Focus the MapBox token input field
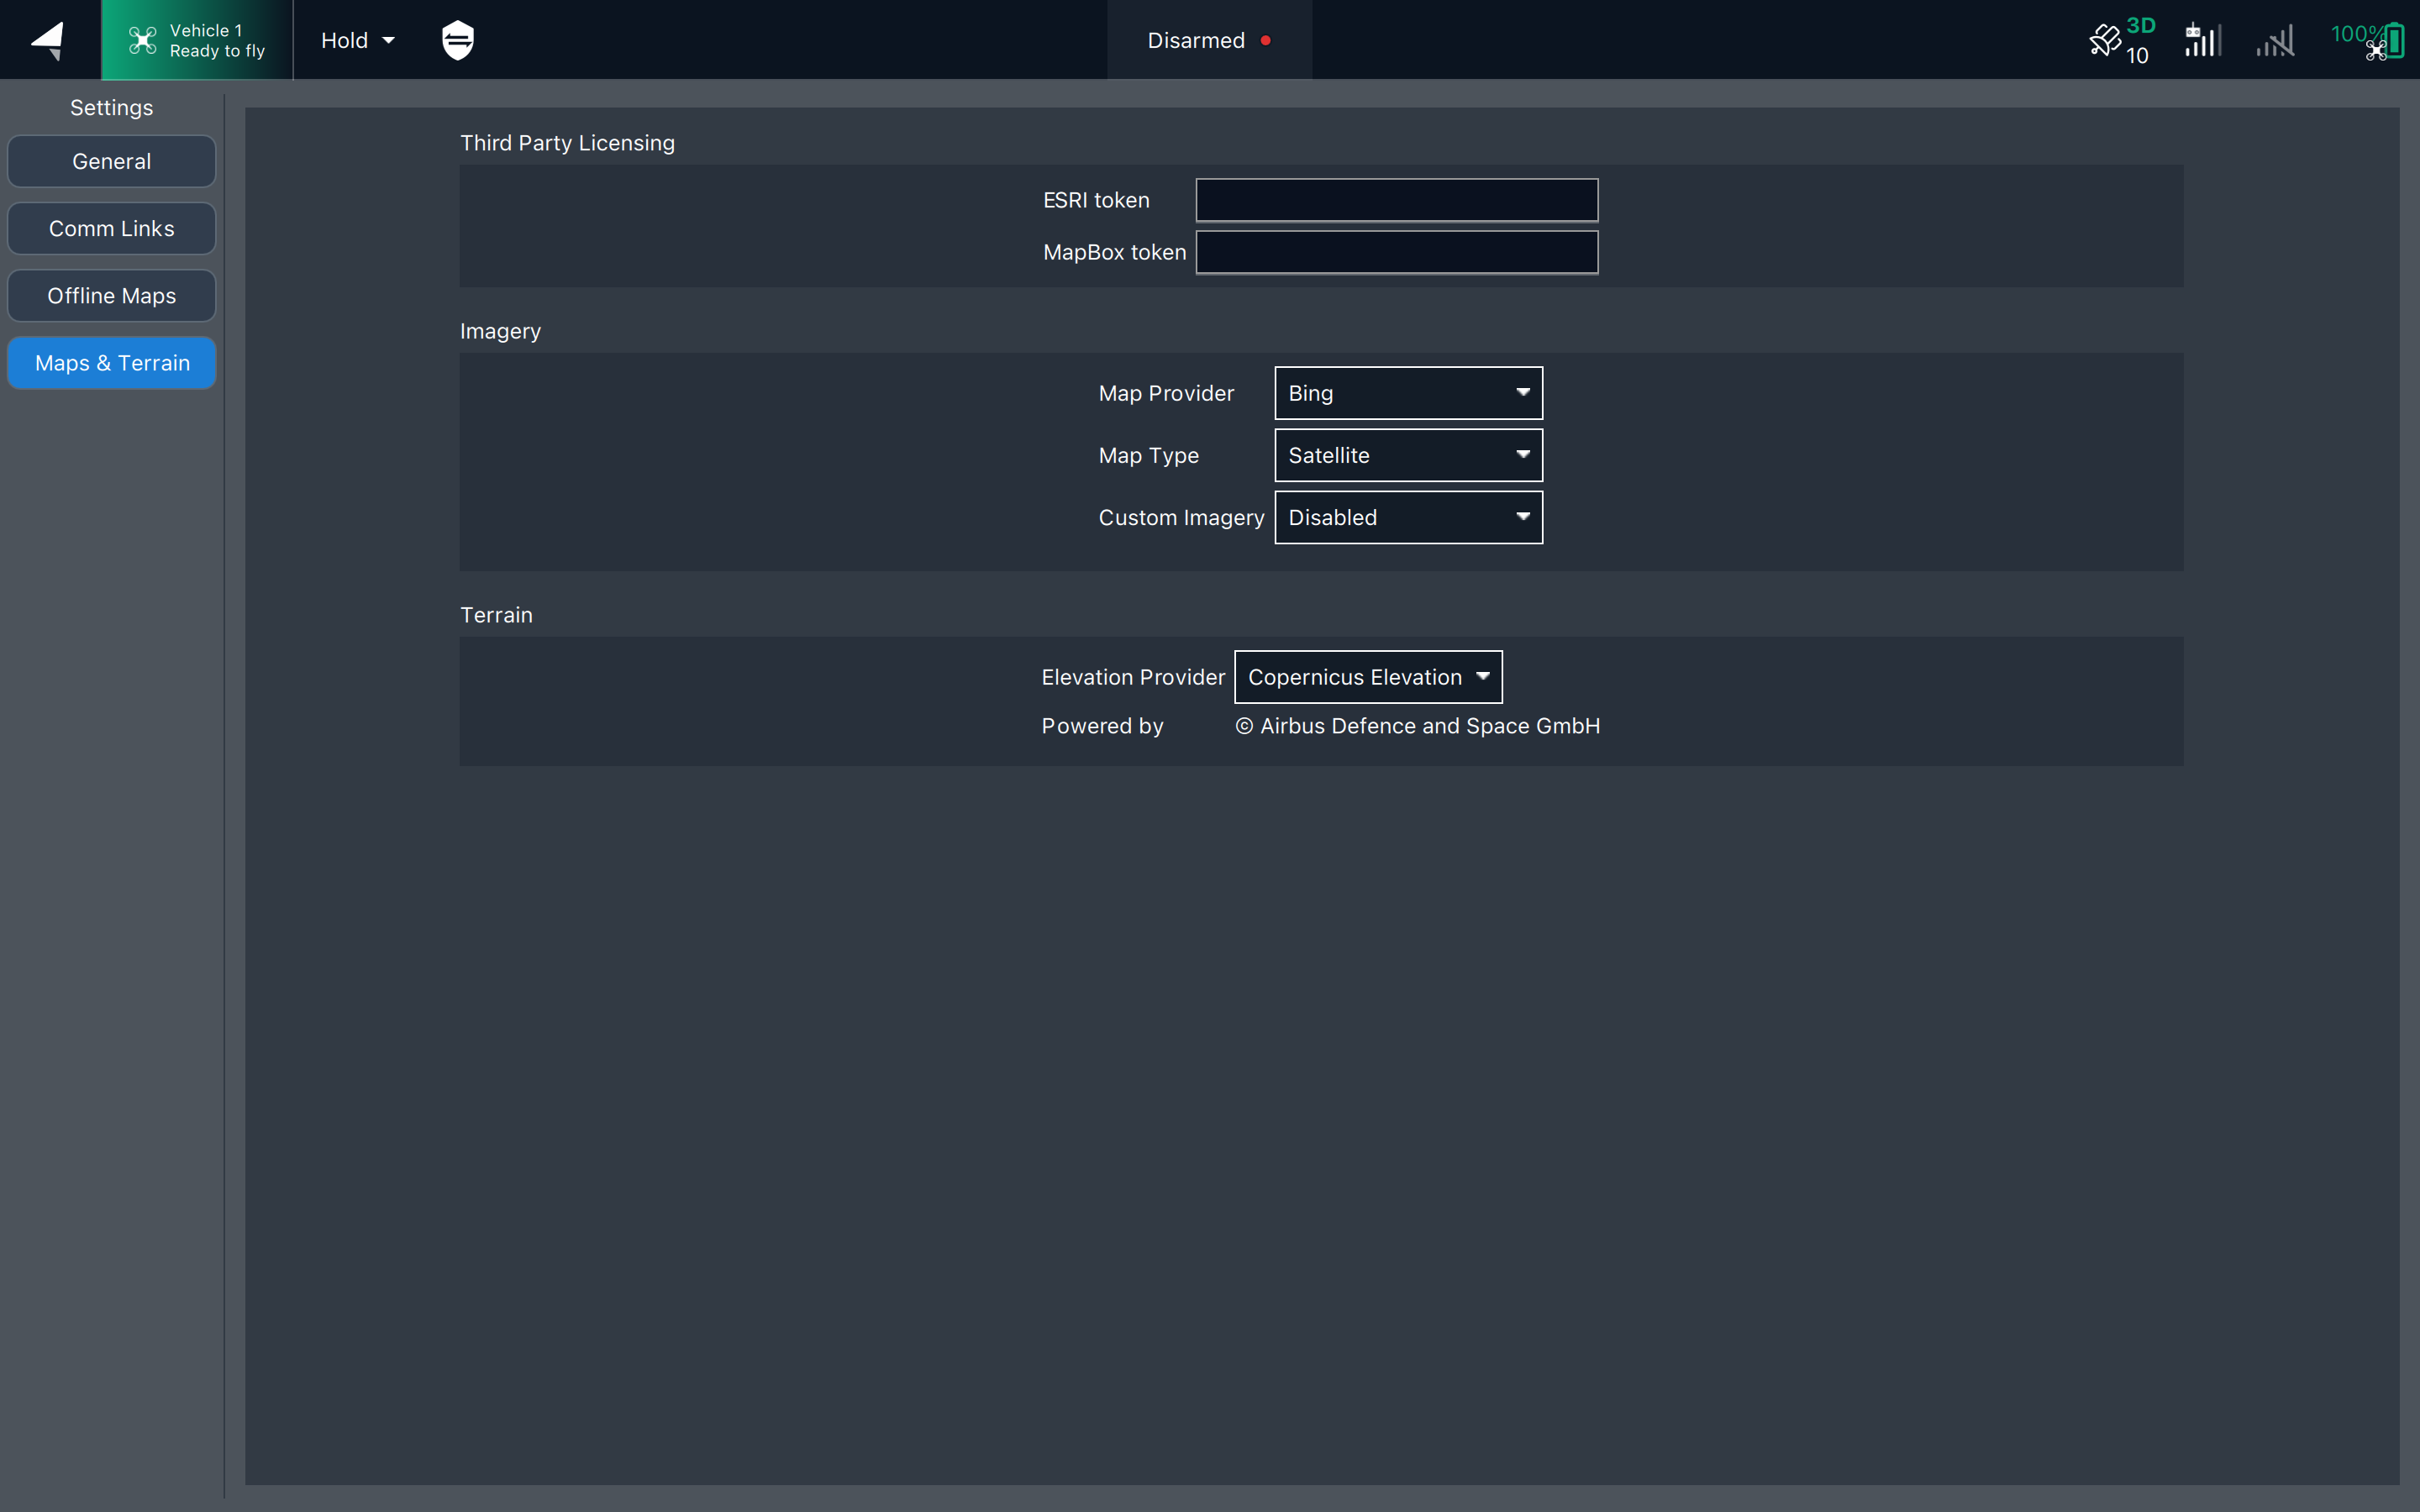Image resolution: width=2420 pixels, height=1512 pixels. tap(1396, 252)
